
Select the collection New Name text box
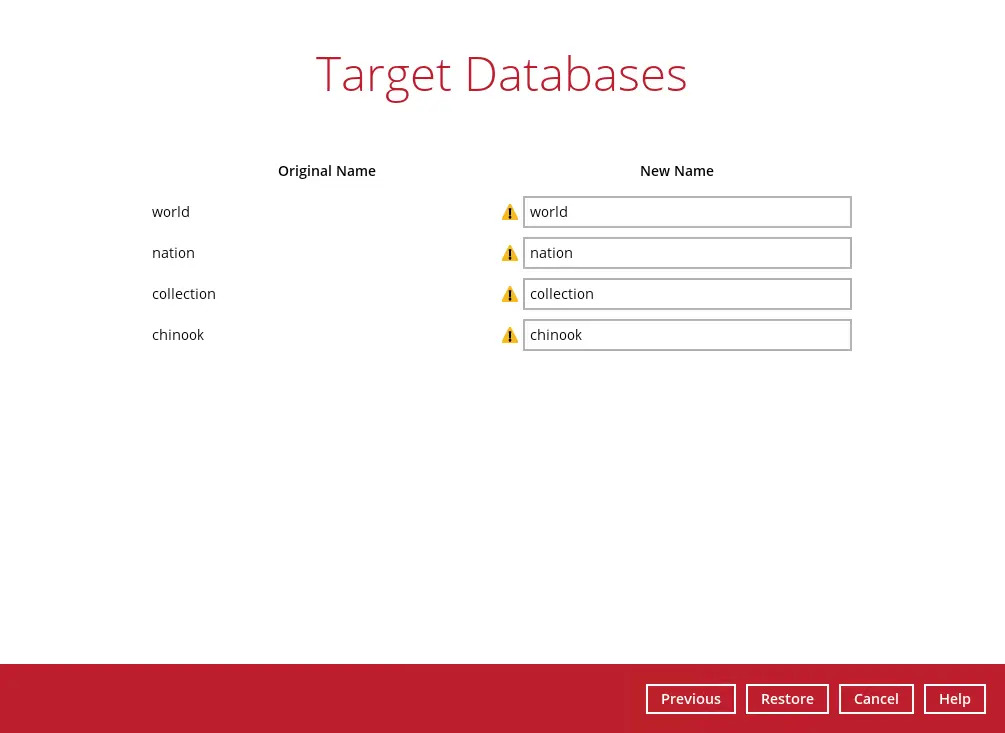coord(687,294)
